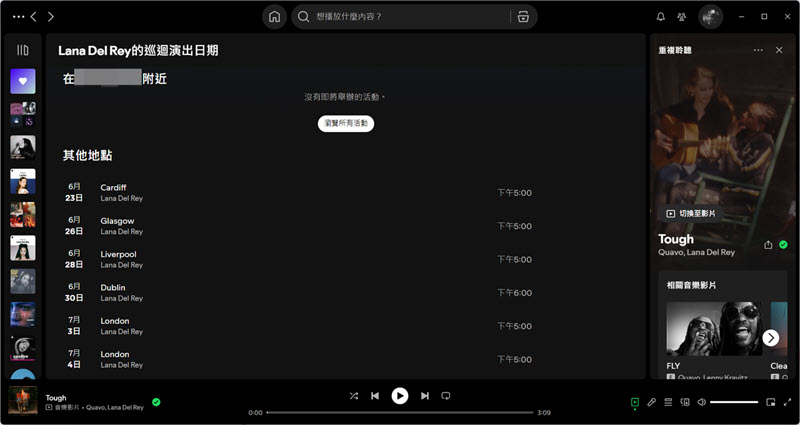Open more options in Now Playing panel

758,50
